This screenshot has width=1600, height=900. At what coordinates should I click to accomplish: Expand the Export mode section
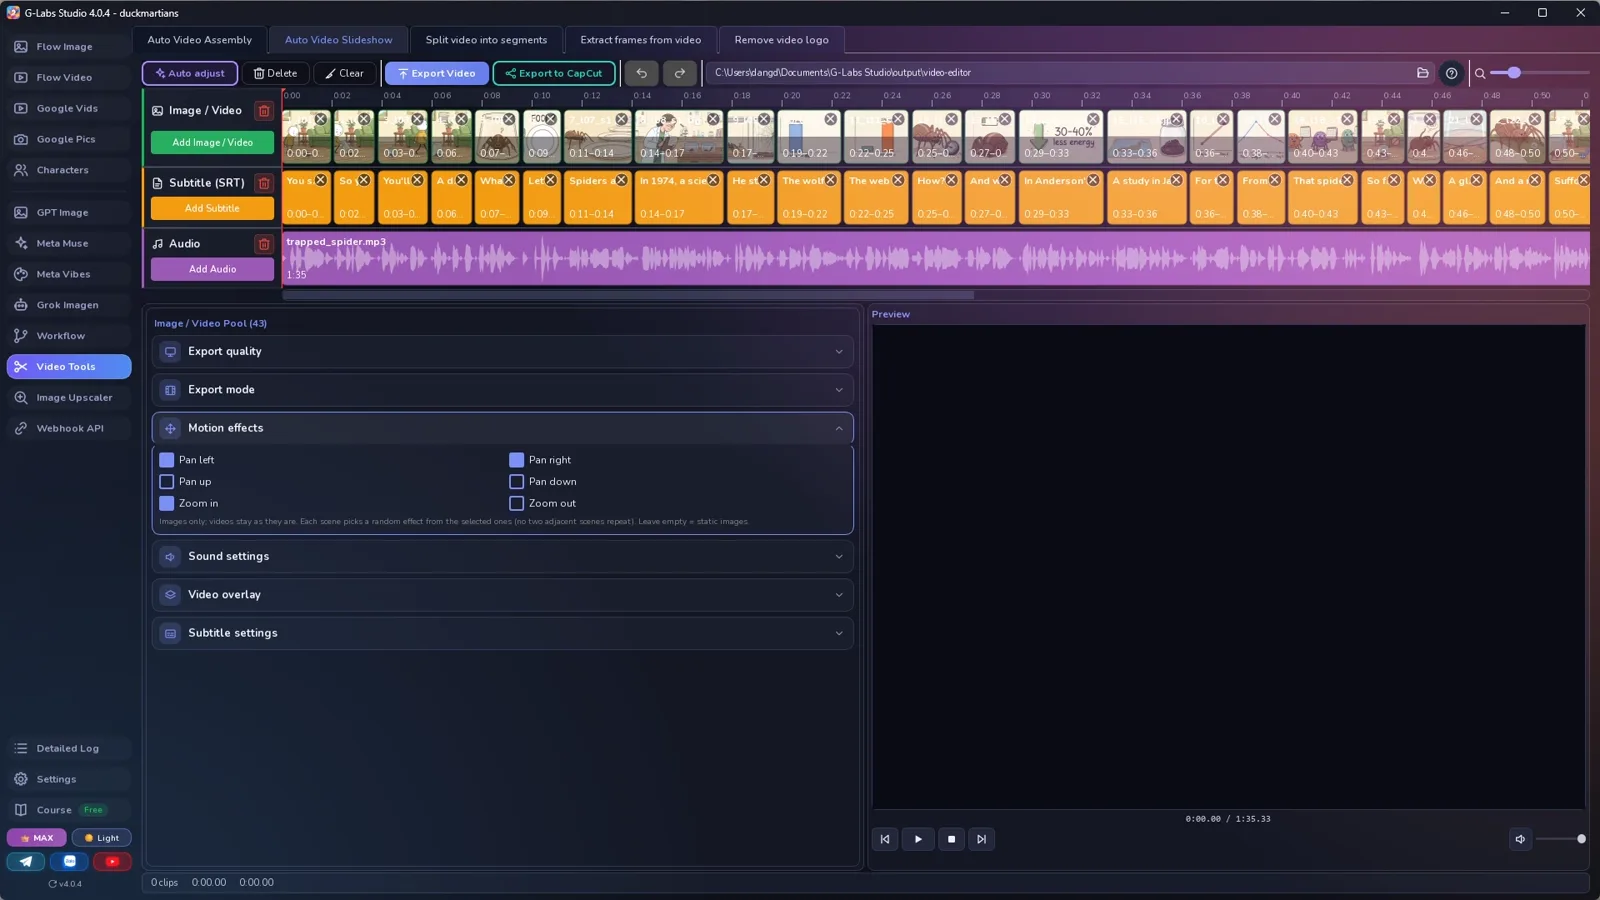point(502,390)
